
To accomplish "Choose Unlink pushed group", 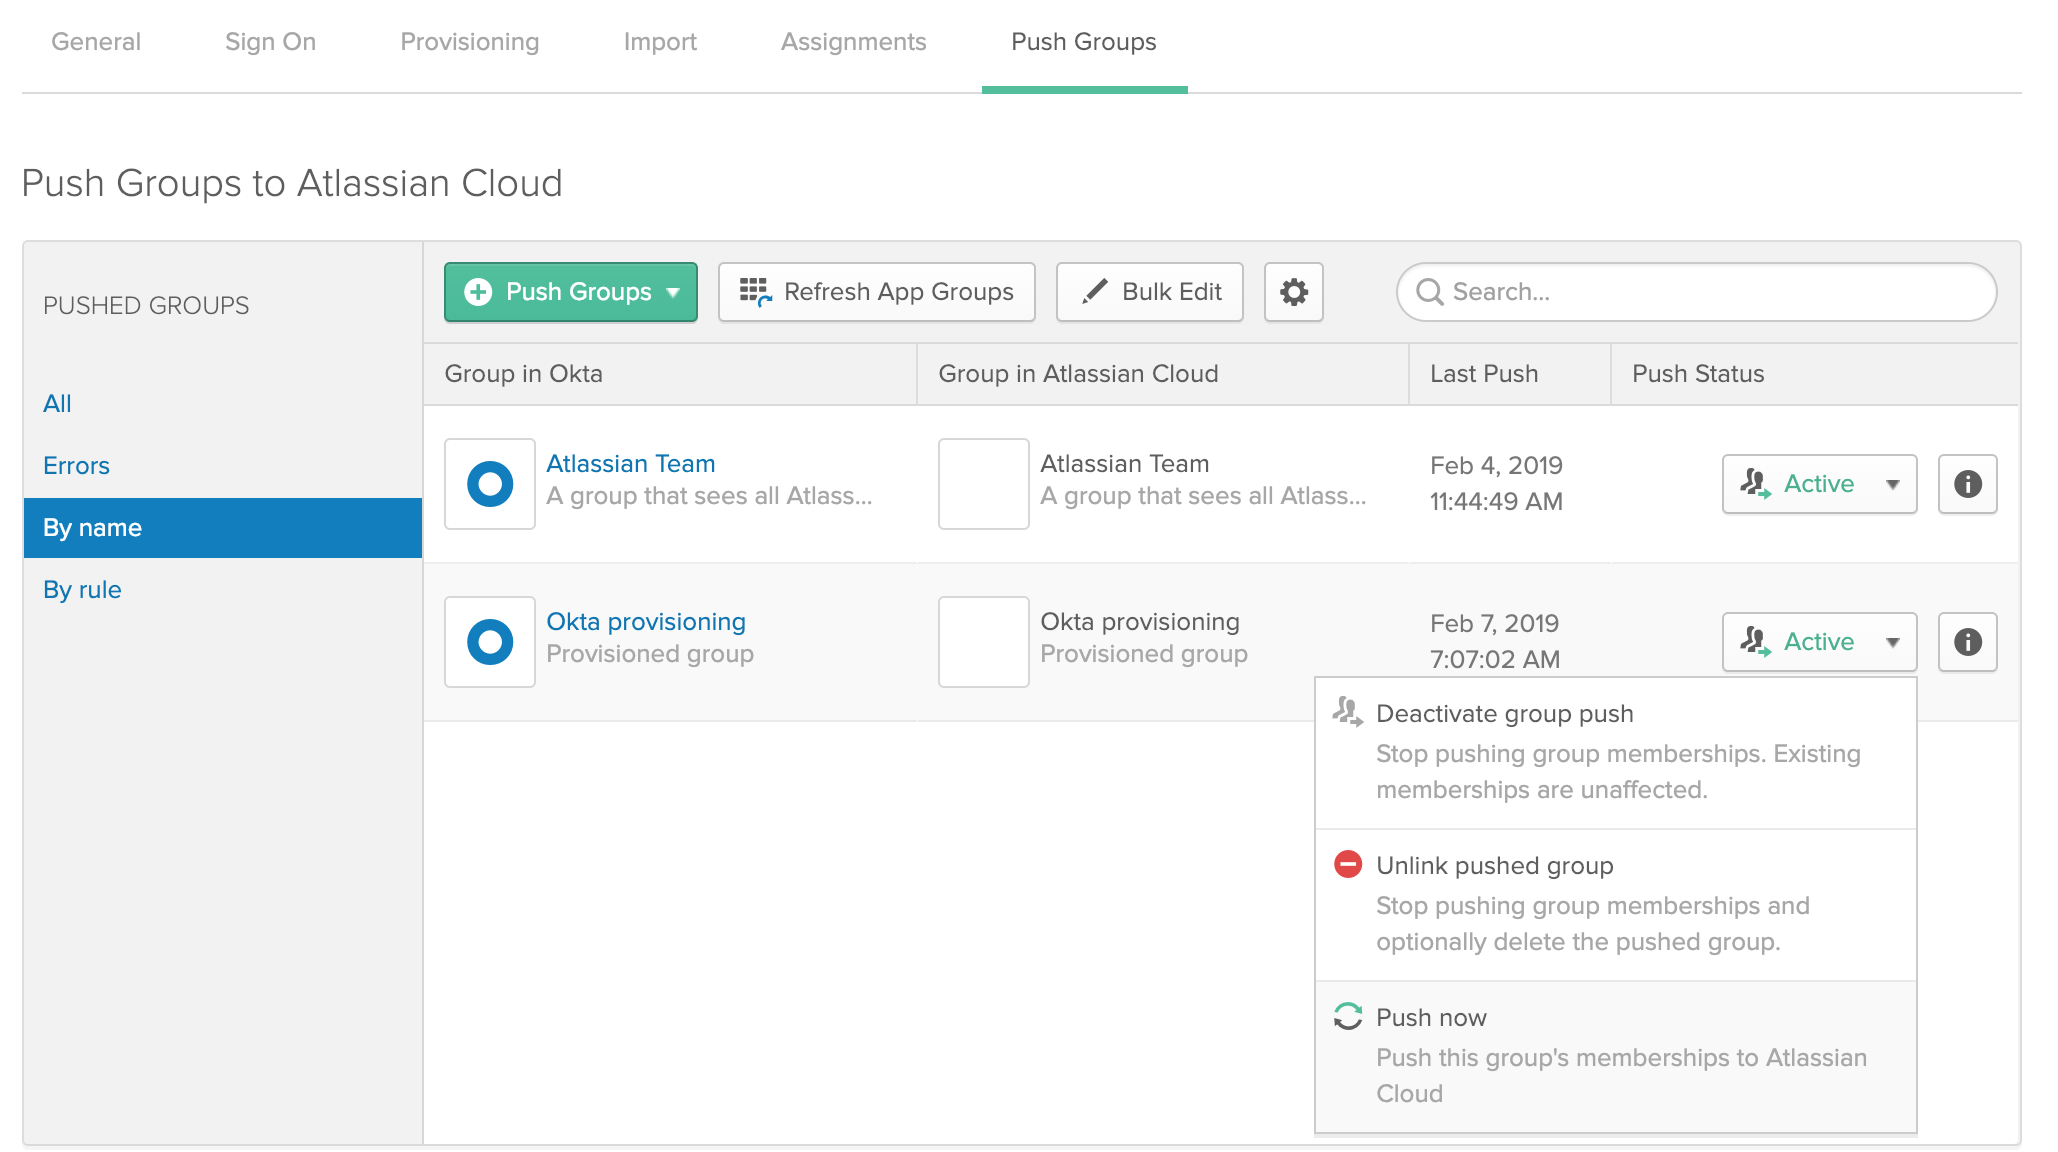I will pyautogui.click(x=1616, y=904).
